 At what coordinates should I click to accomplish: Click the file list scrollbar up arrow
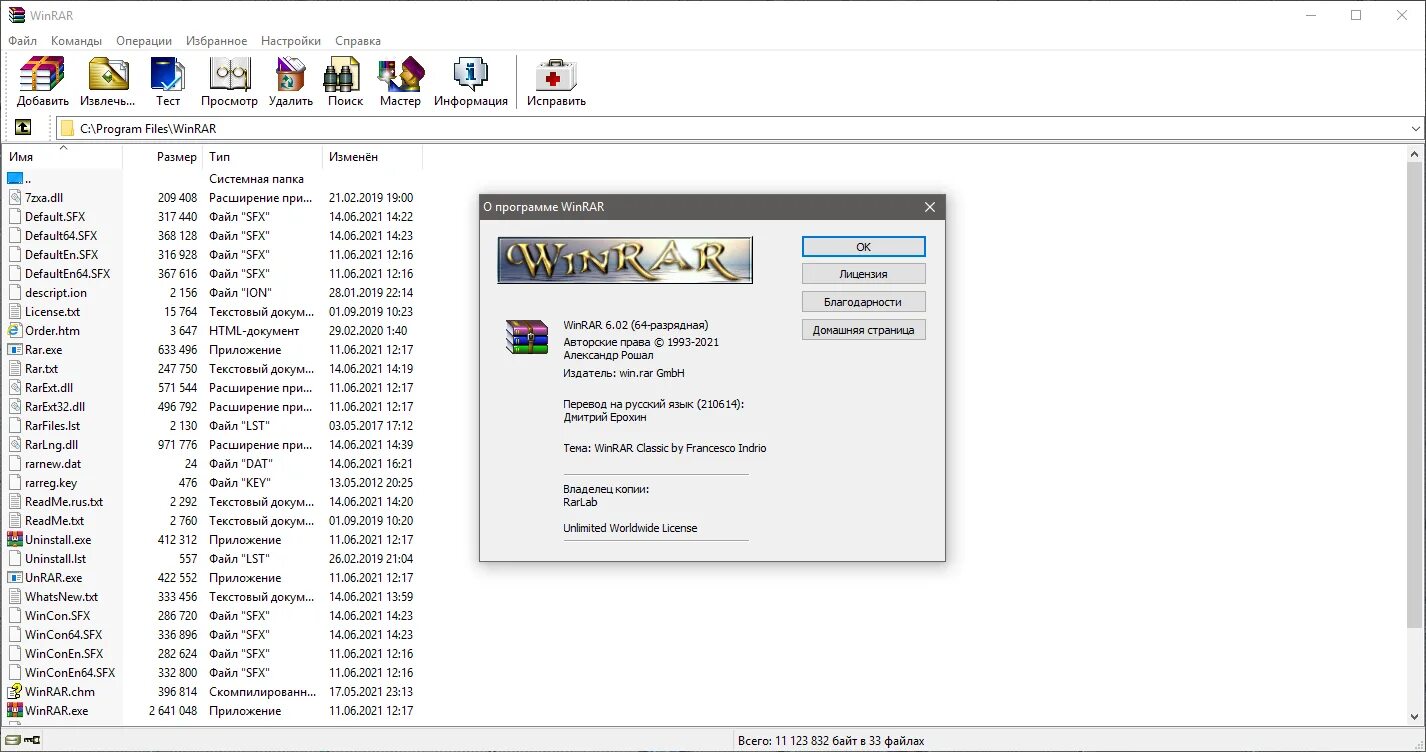(x=1416, y=154)
